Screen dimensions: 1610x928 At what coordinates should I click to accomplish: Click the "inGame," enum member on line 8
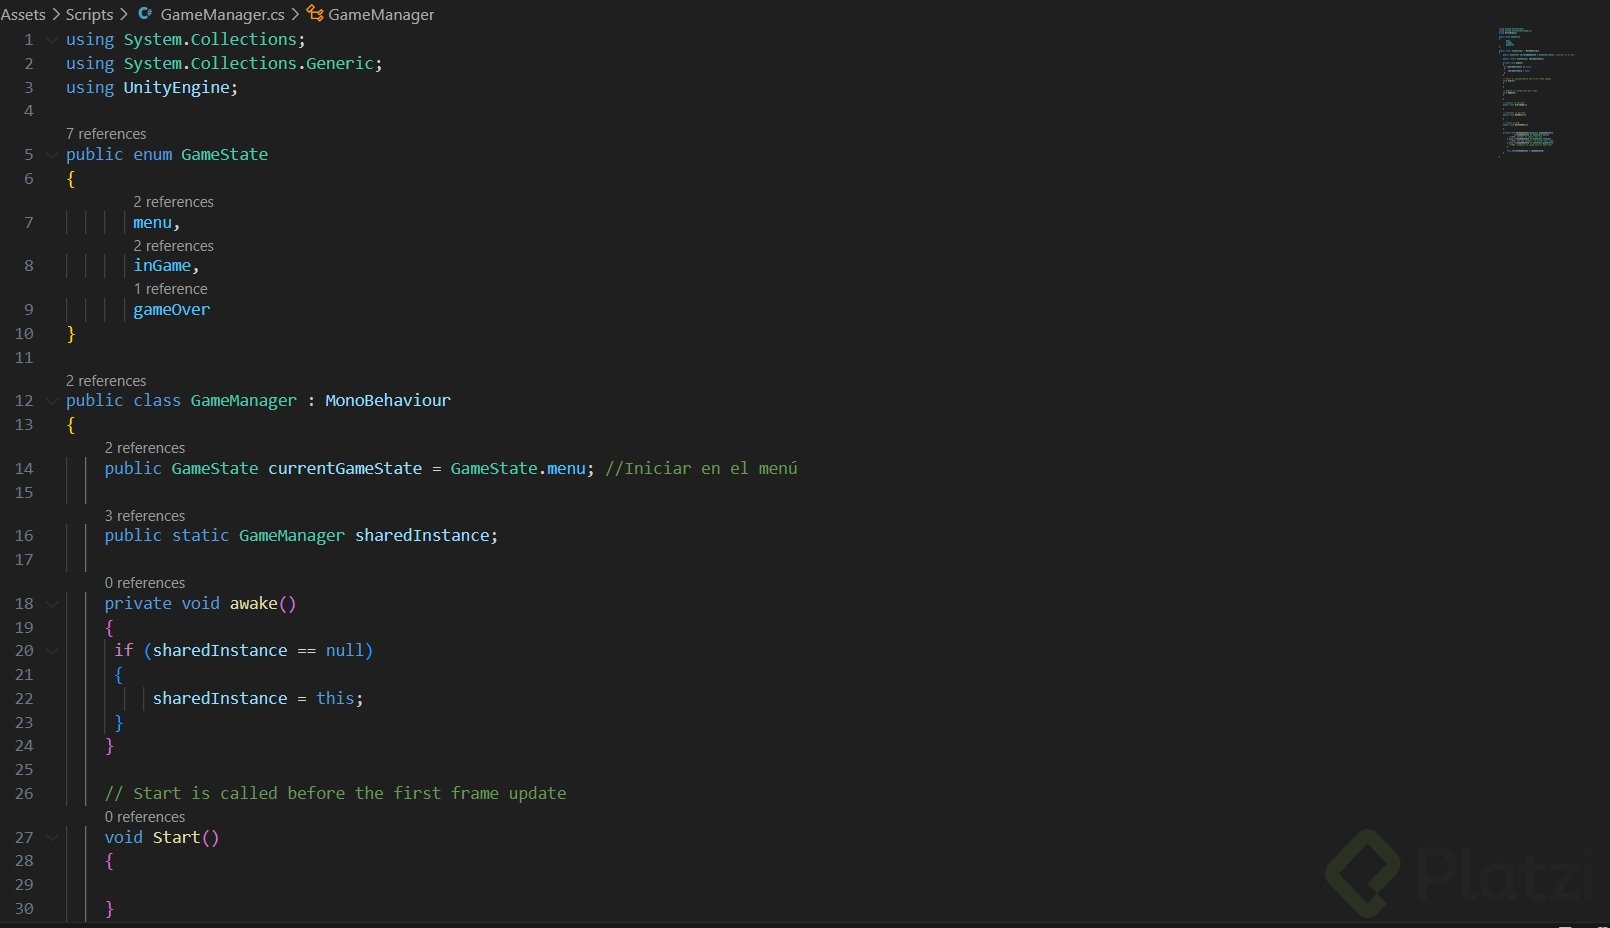coord(167,266)
